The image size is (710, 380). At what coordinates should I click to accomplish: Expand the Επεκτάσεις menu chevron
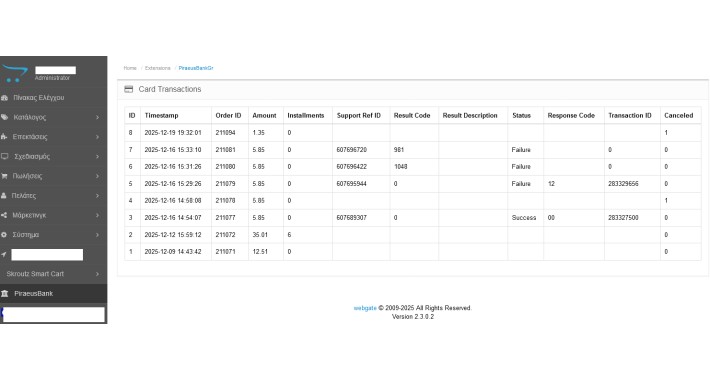tap(97, 137)
